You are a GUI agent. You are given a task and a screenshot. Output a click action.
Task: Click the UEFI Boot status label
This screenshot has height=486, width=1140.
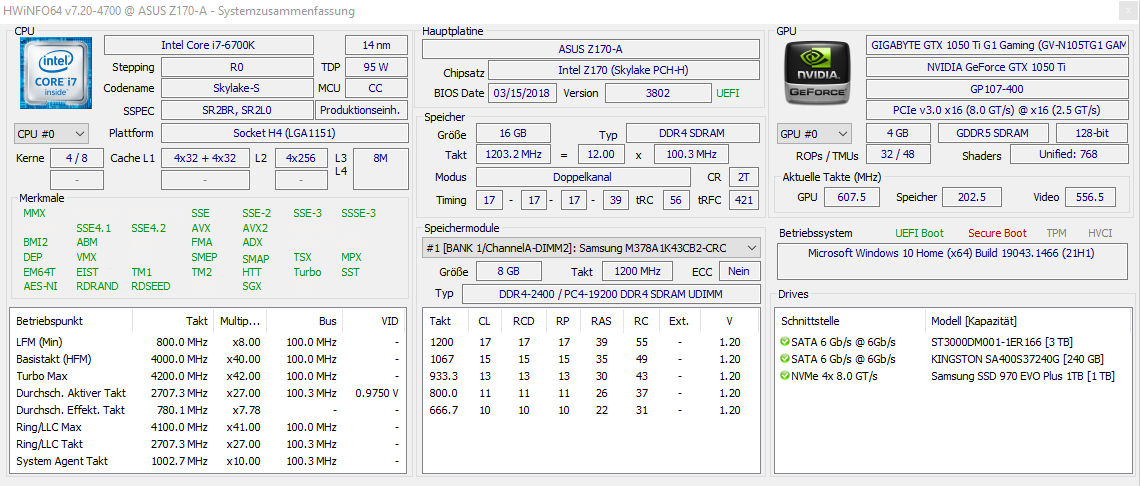click(x=920, y=234)
